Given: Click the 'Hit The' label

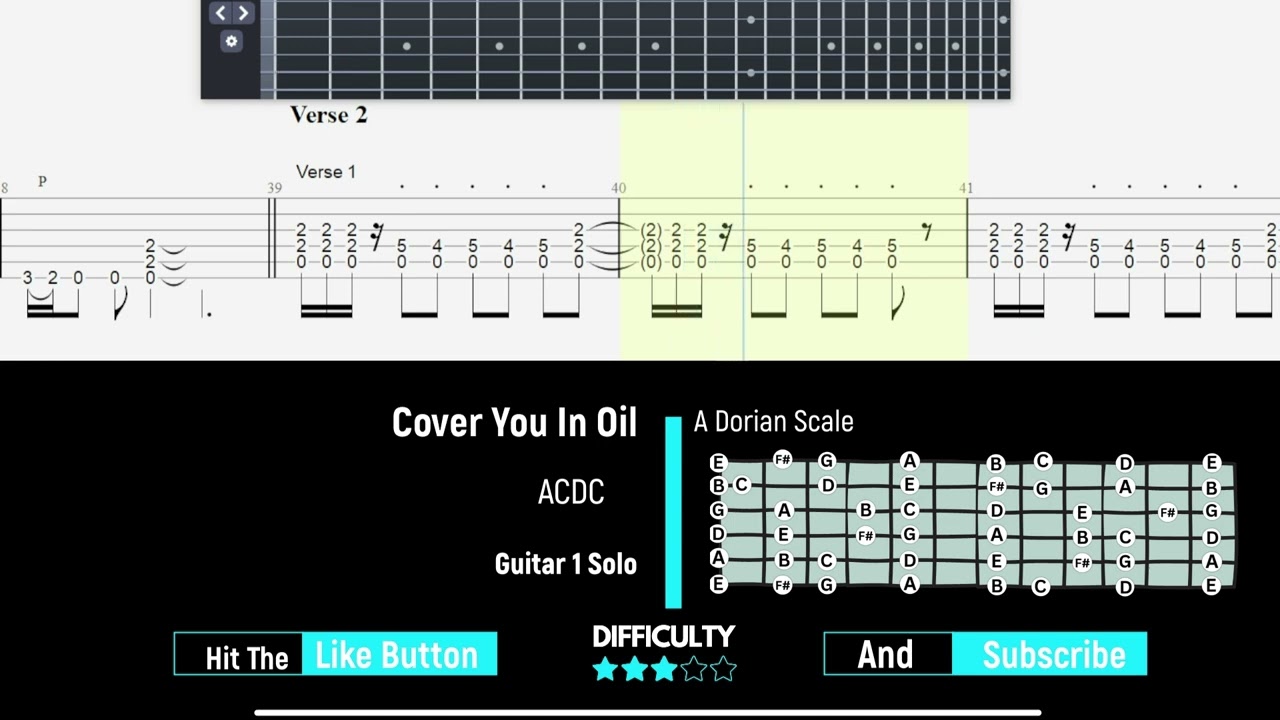Looking at the screenshot, I should 246,657.
